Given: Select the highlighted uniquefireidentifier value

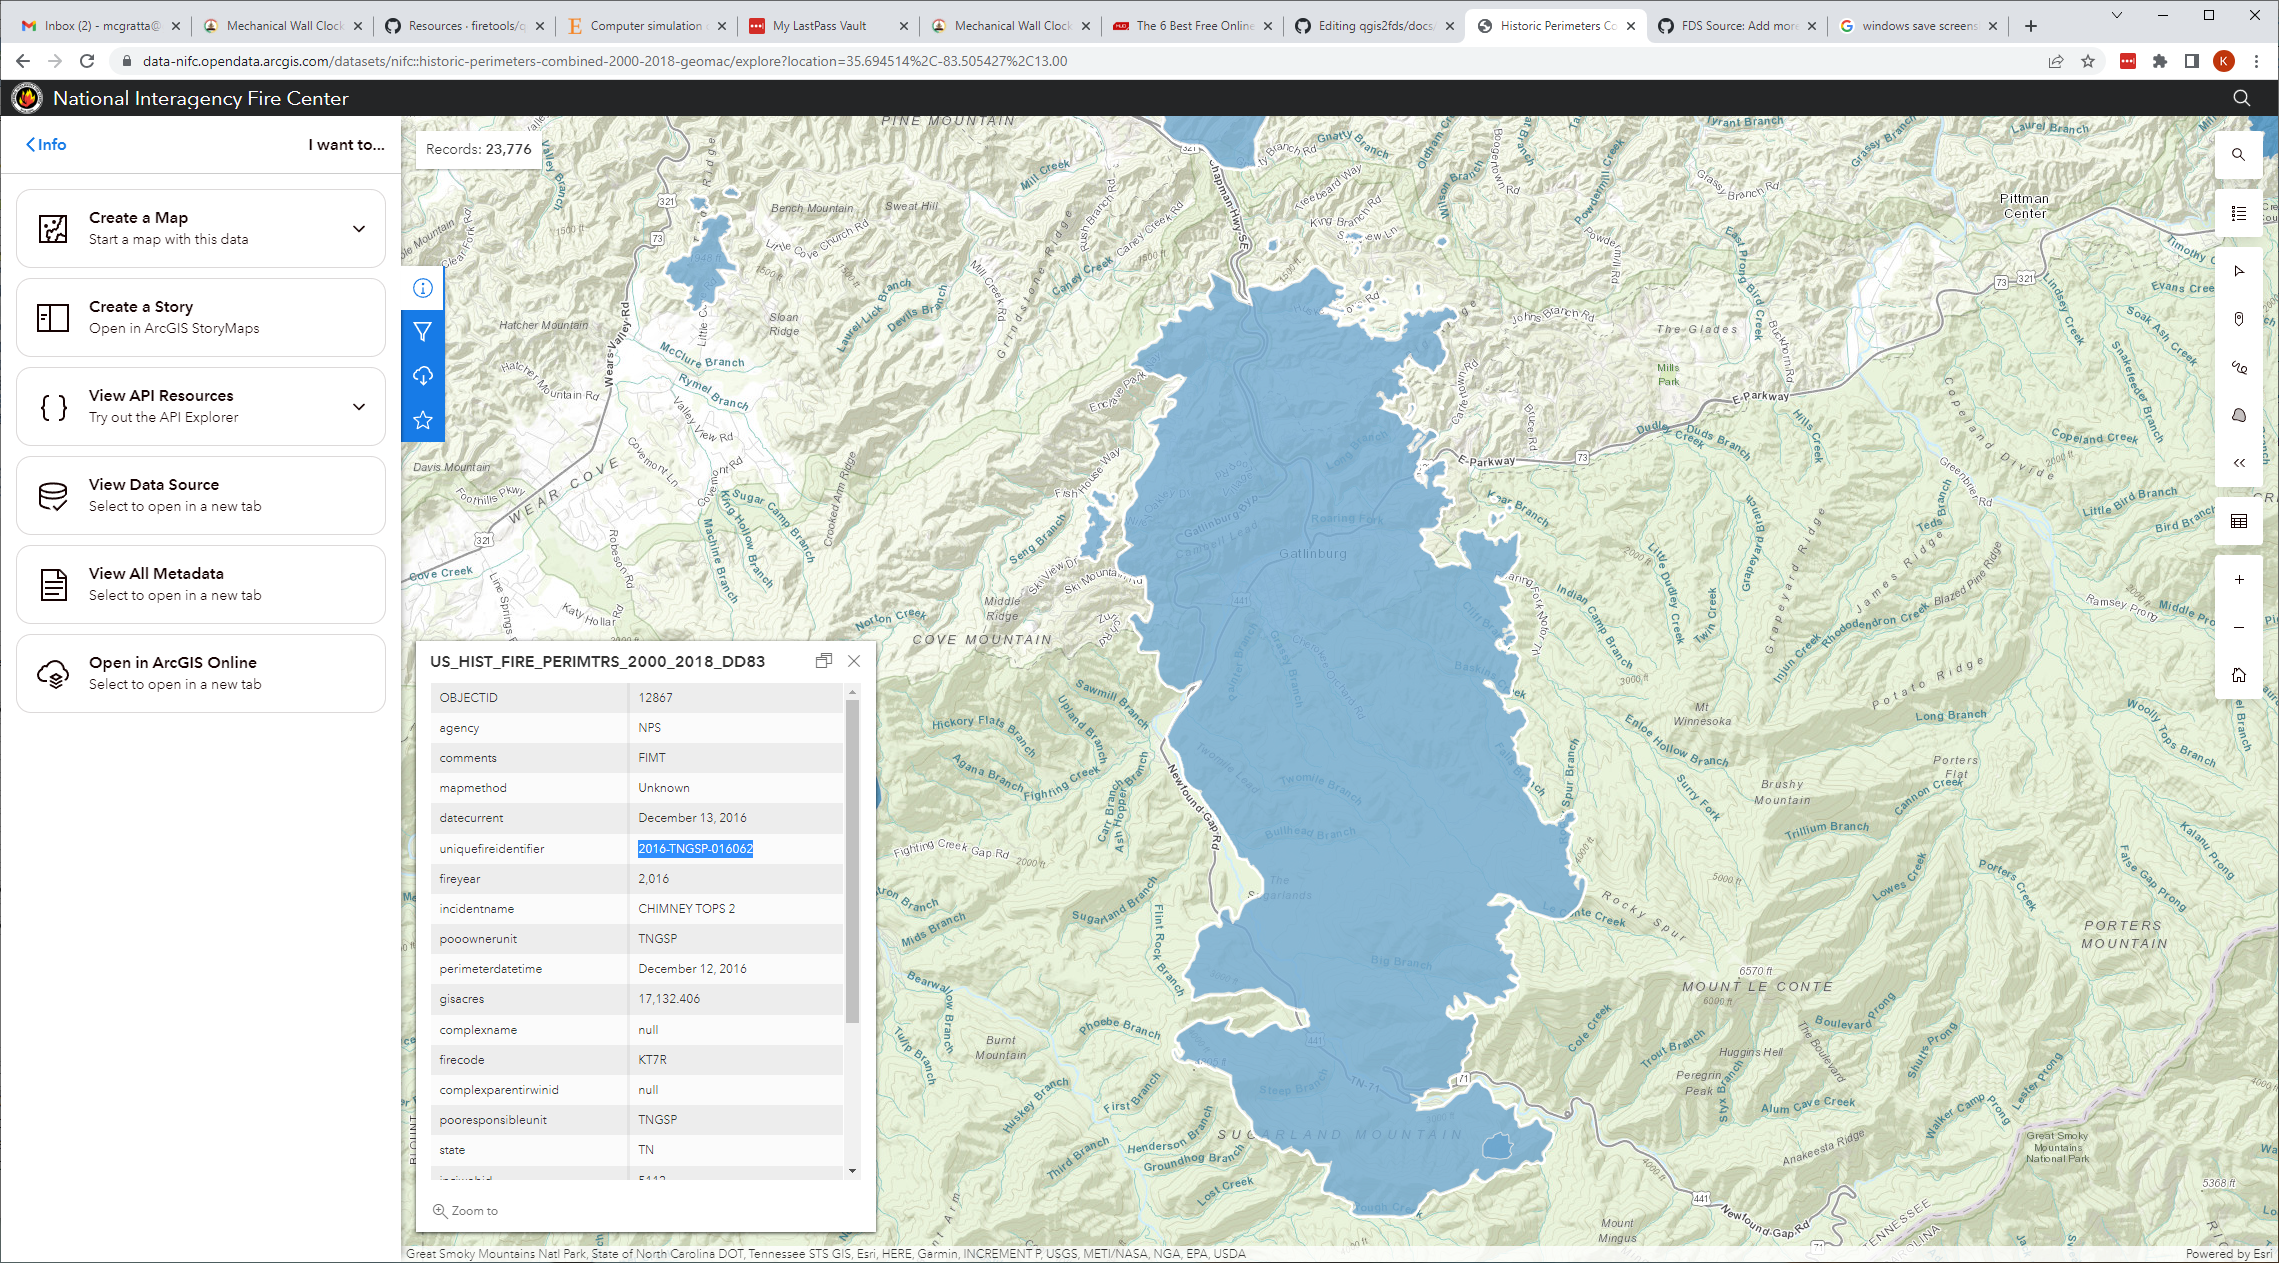Looking at the screenshot, I should click(695, 849).
